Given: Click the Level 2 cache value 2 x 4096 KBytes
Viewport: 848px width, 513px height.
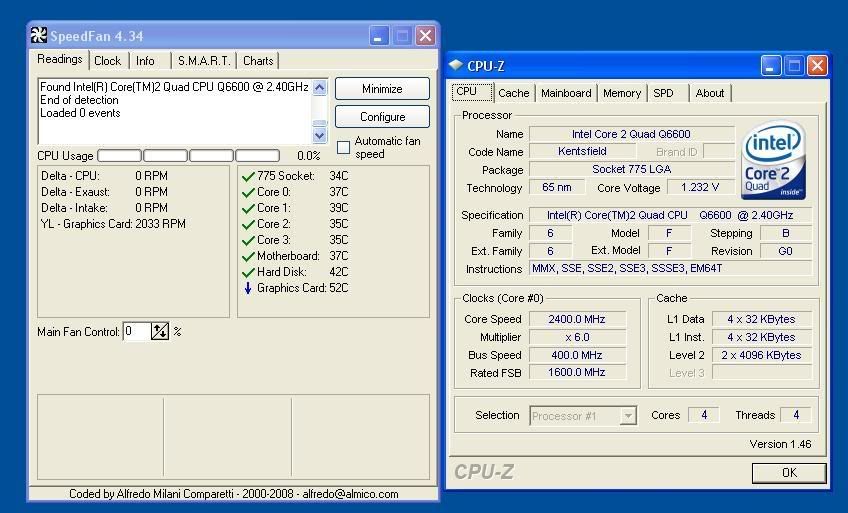Looking at the screenshot, I should tap(761, 355).
